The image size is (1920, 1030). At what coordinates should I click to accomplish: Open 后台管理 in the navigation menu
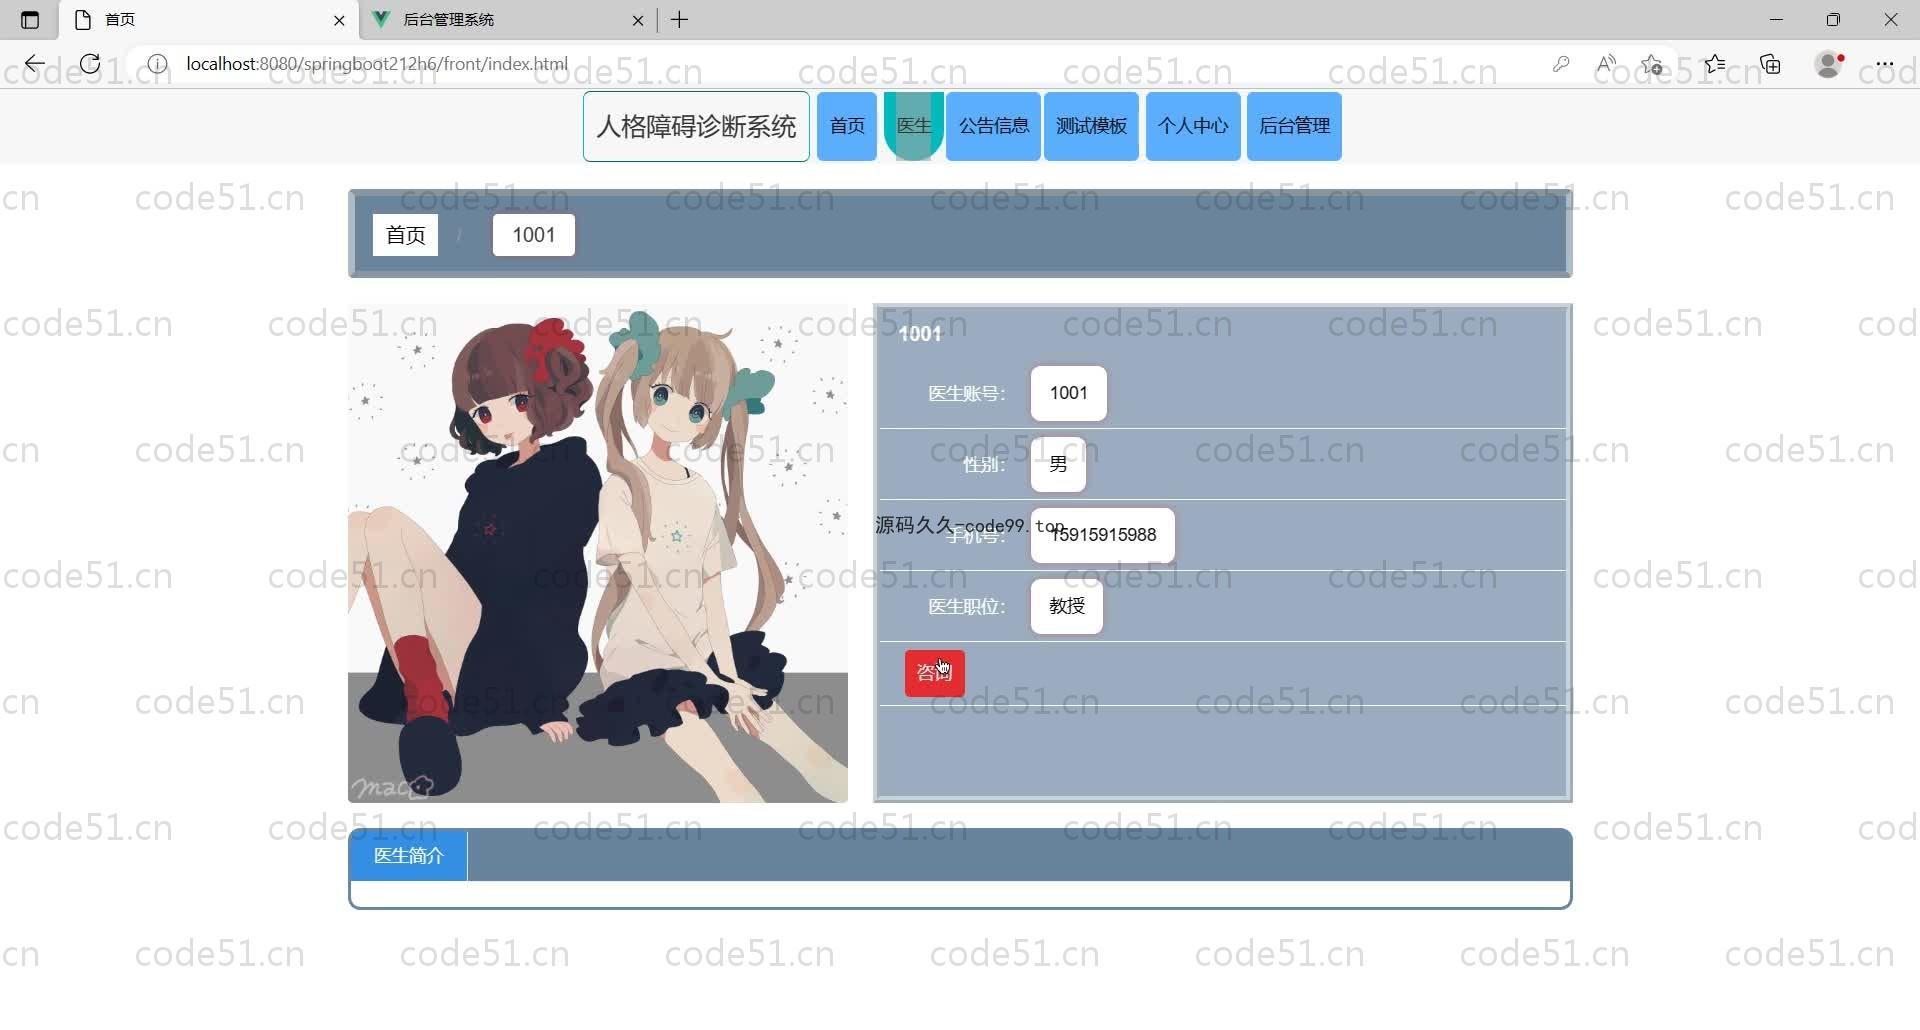click(1294, 126)
